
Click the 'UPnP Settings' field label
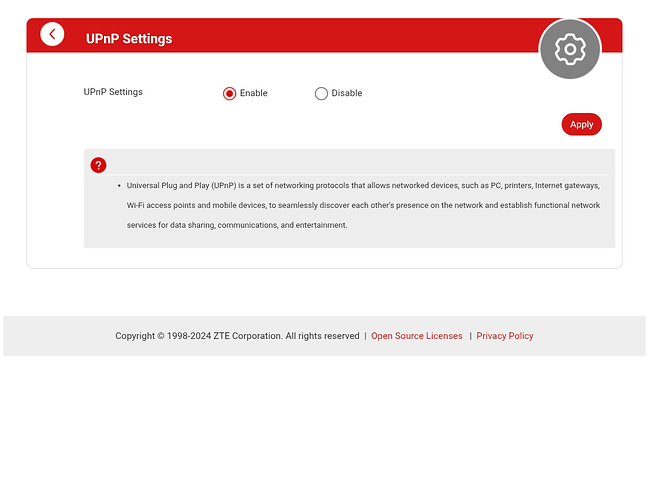point(113,92)
